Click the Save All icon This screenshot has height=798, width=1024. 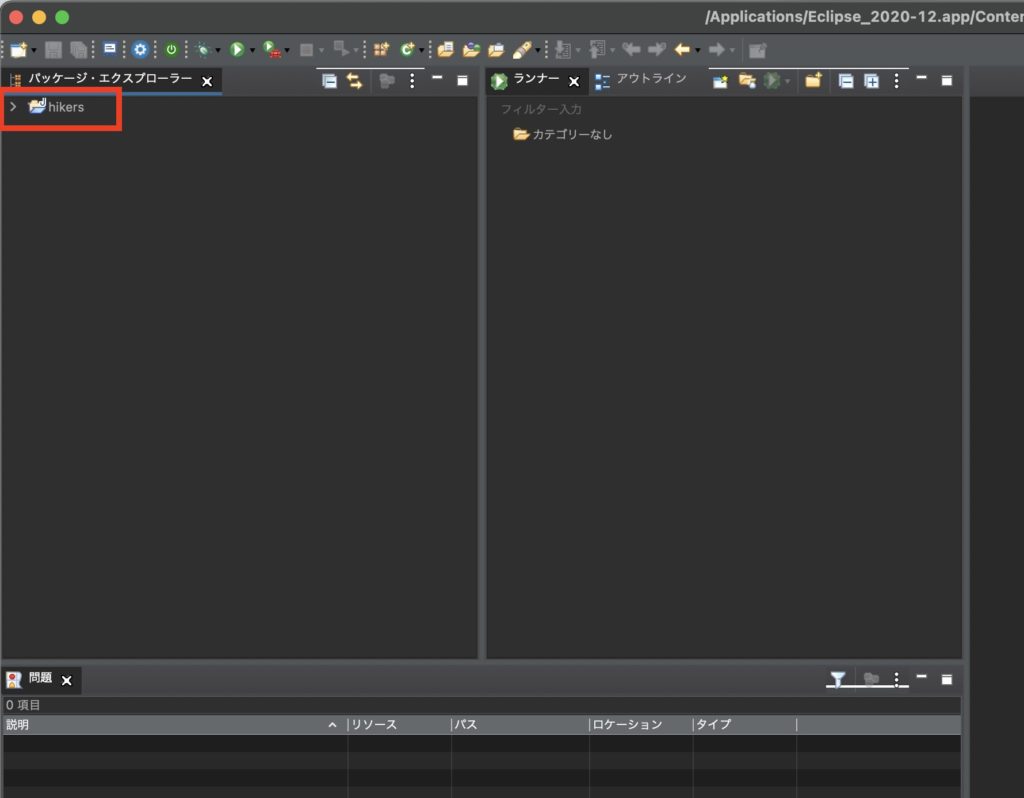tap(78, 50)
